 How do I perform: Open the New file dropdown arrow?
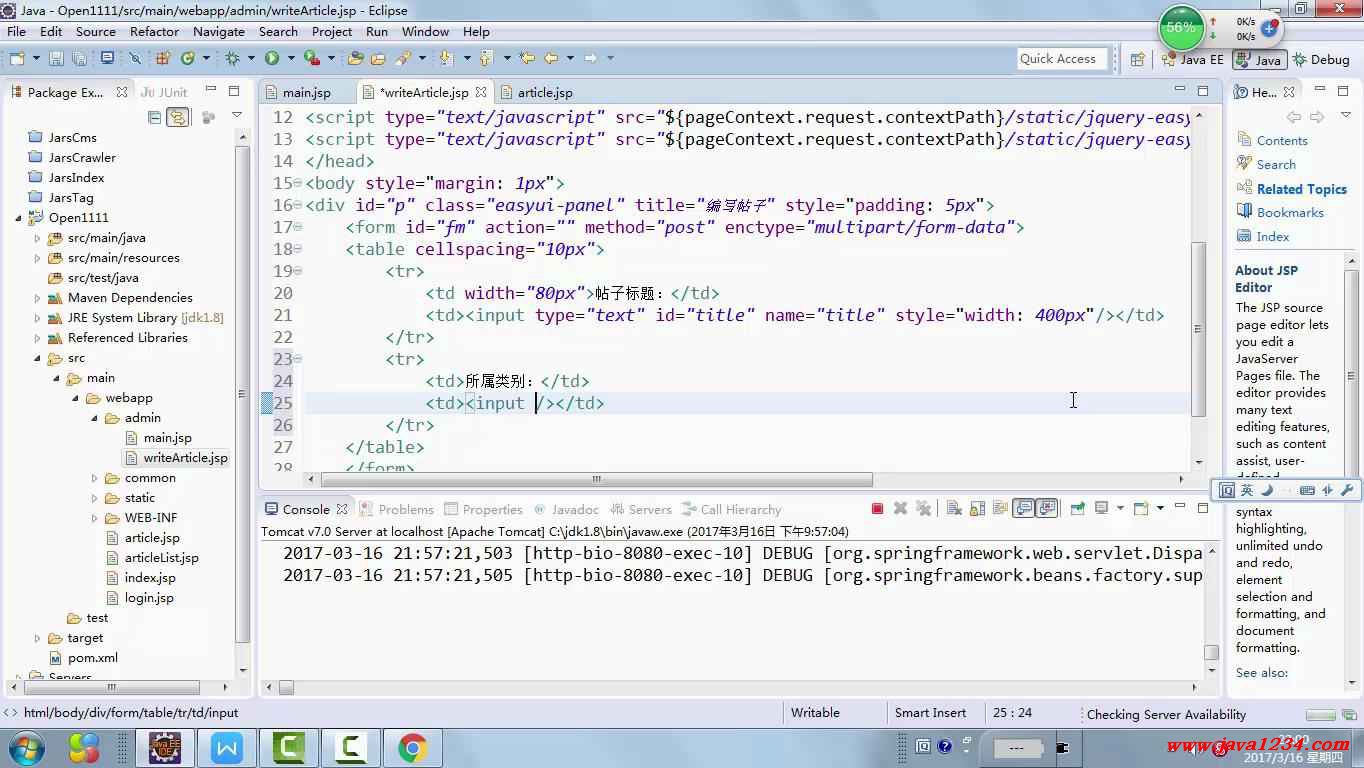35,59
